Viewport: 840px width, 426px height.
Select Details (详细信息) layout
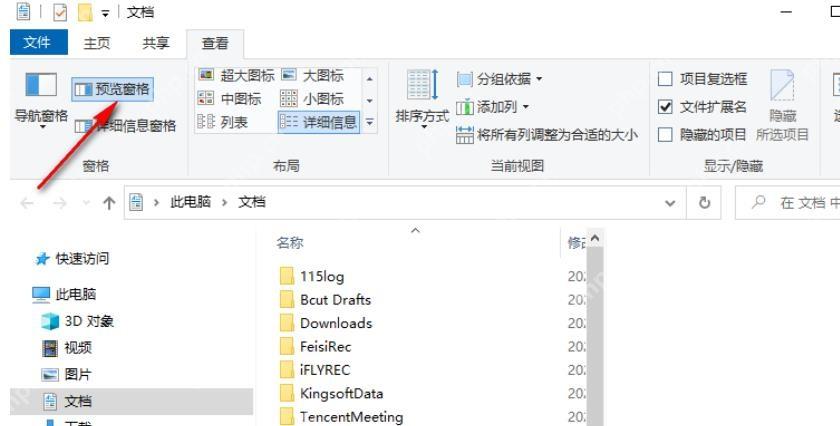pyautogui.click(x=318, y=122)
